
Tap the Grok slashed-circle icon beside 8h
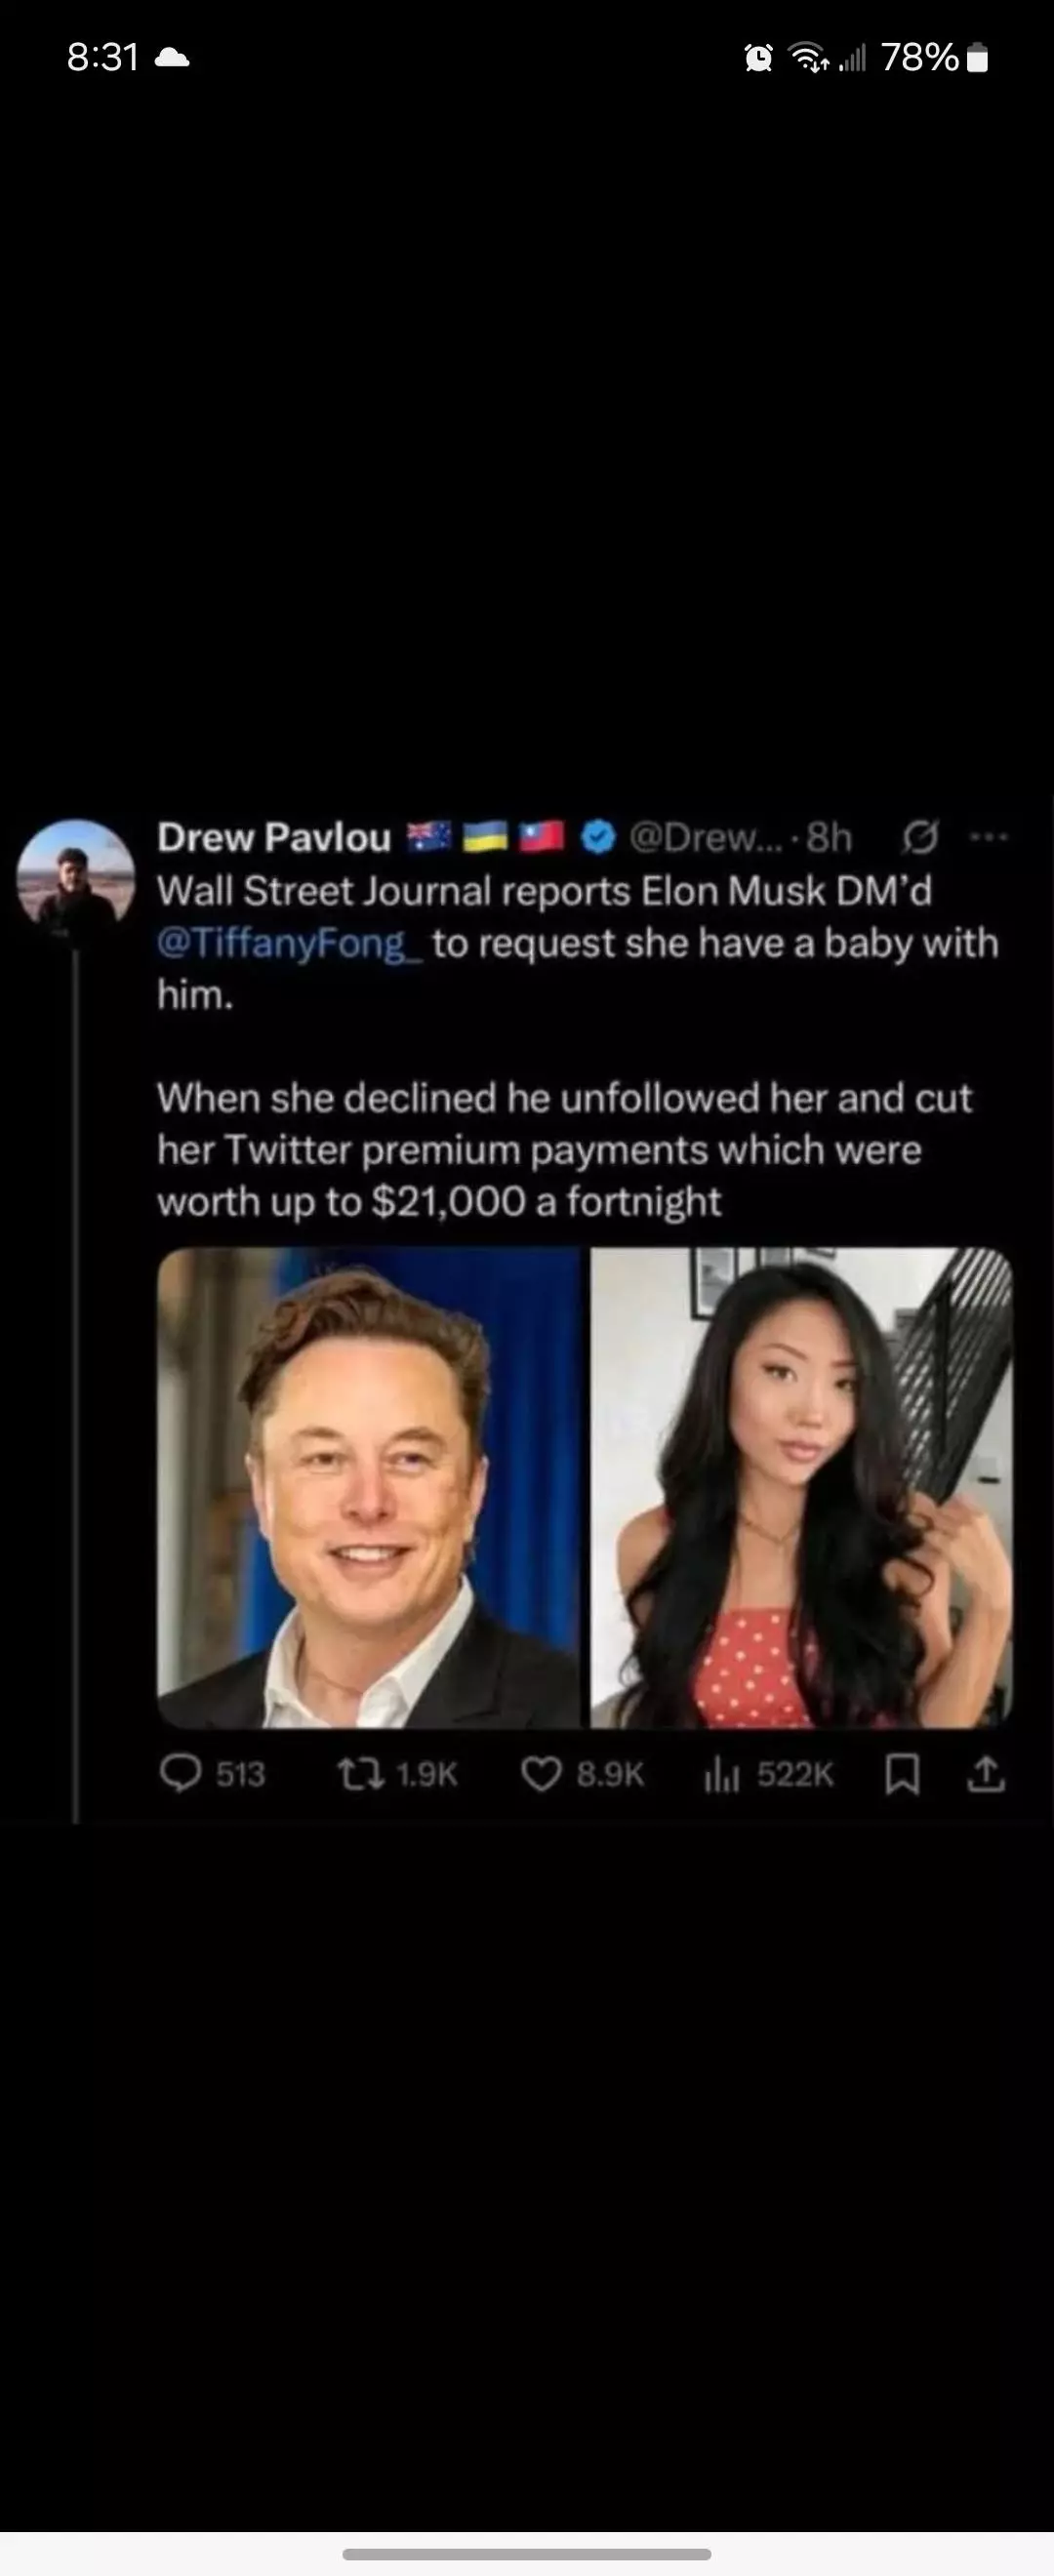point(920,837)
